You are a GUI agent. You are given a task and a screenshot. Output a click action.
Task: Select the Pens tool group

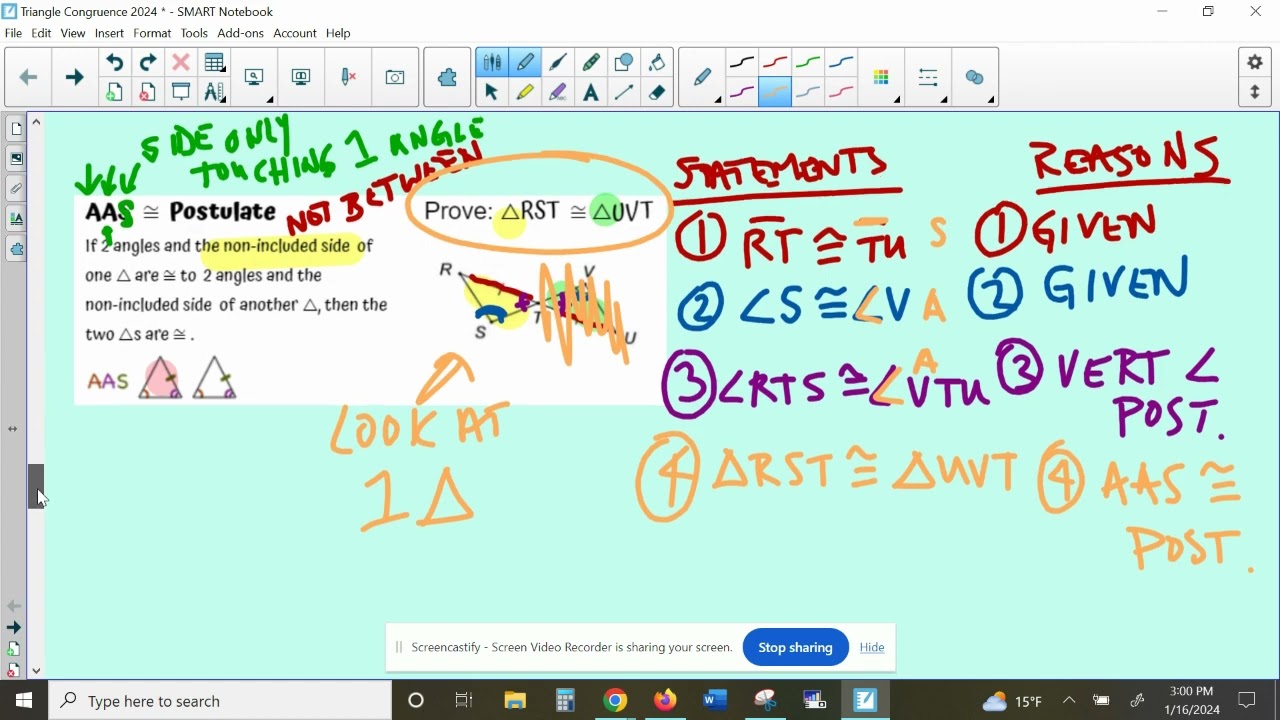tap(491, 63)
